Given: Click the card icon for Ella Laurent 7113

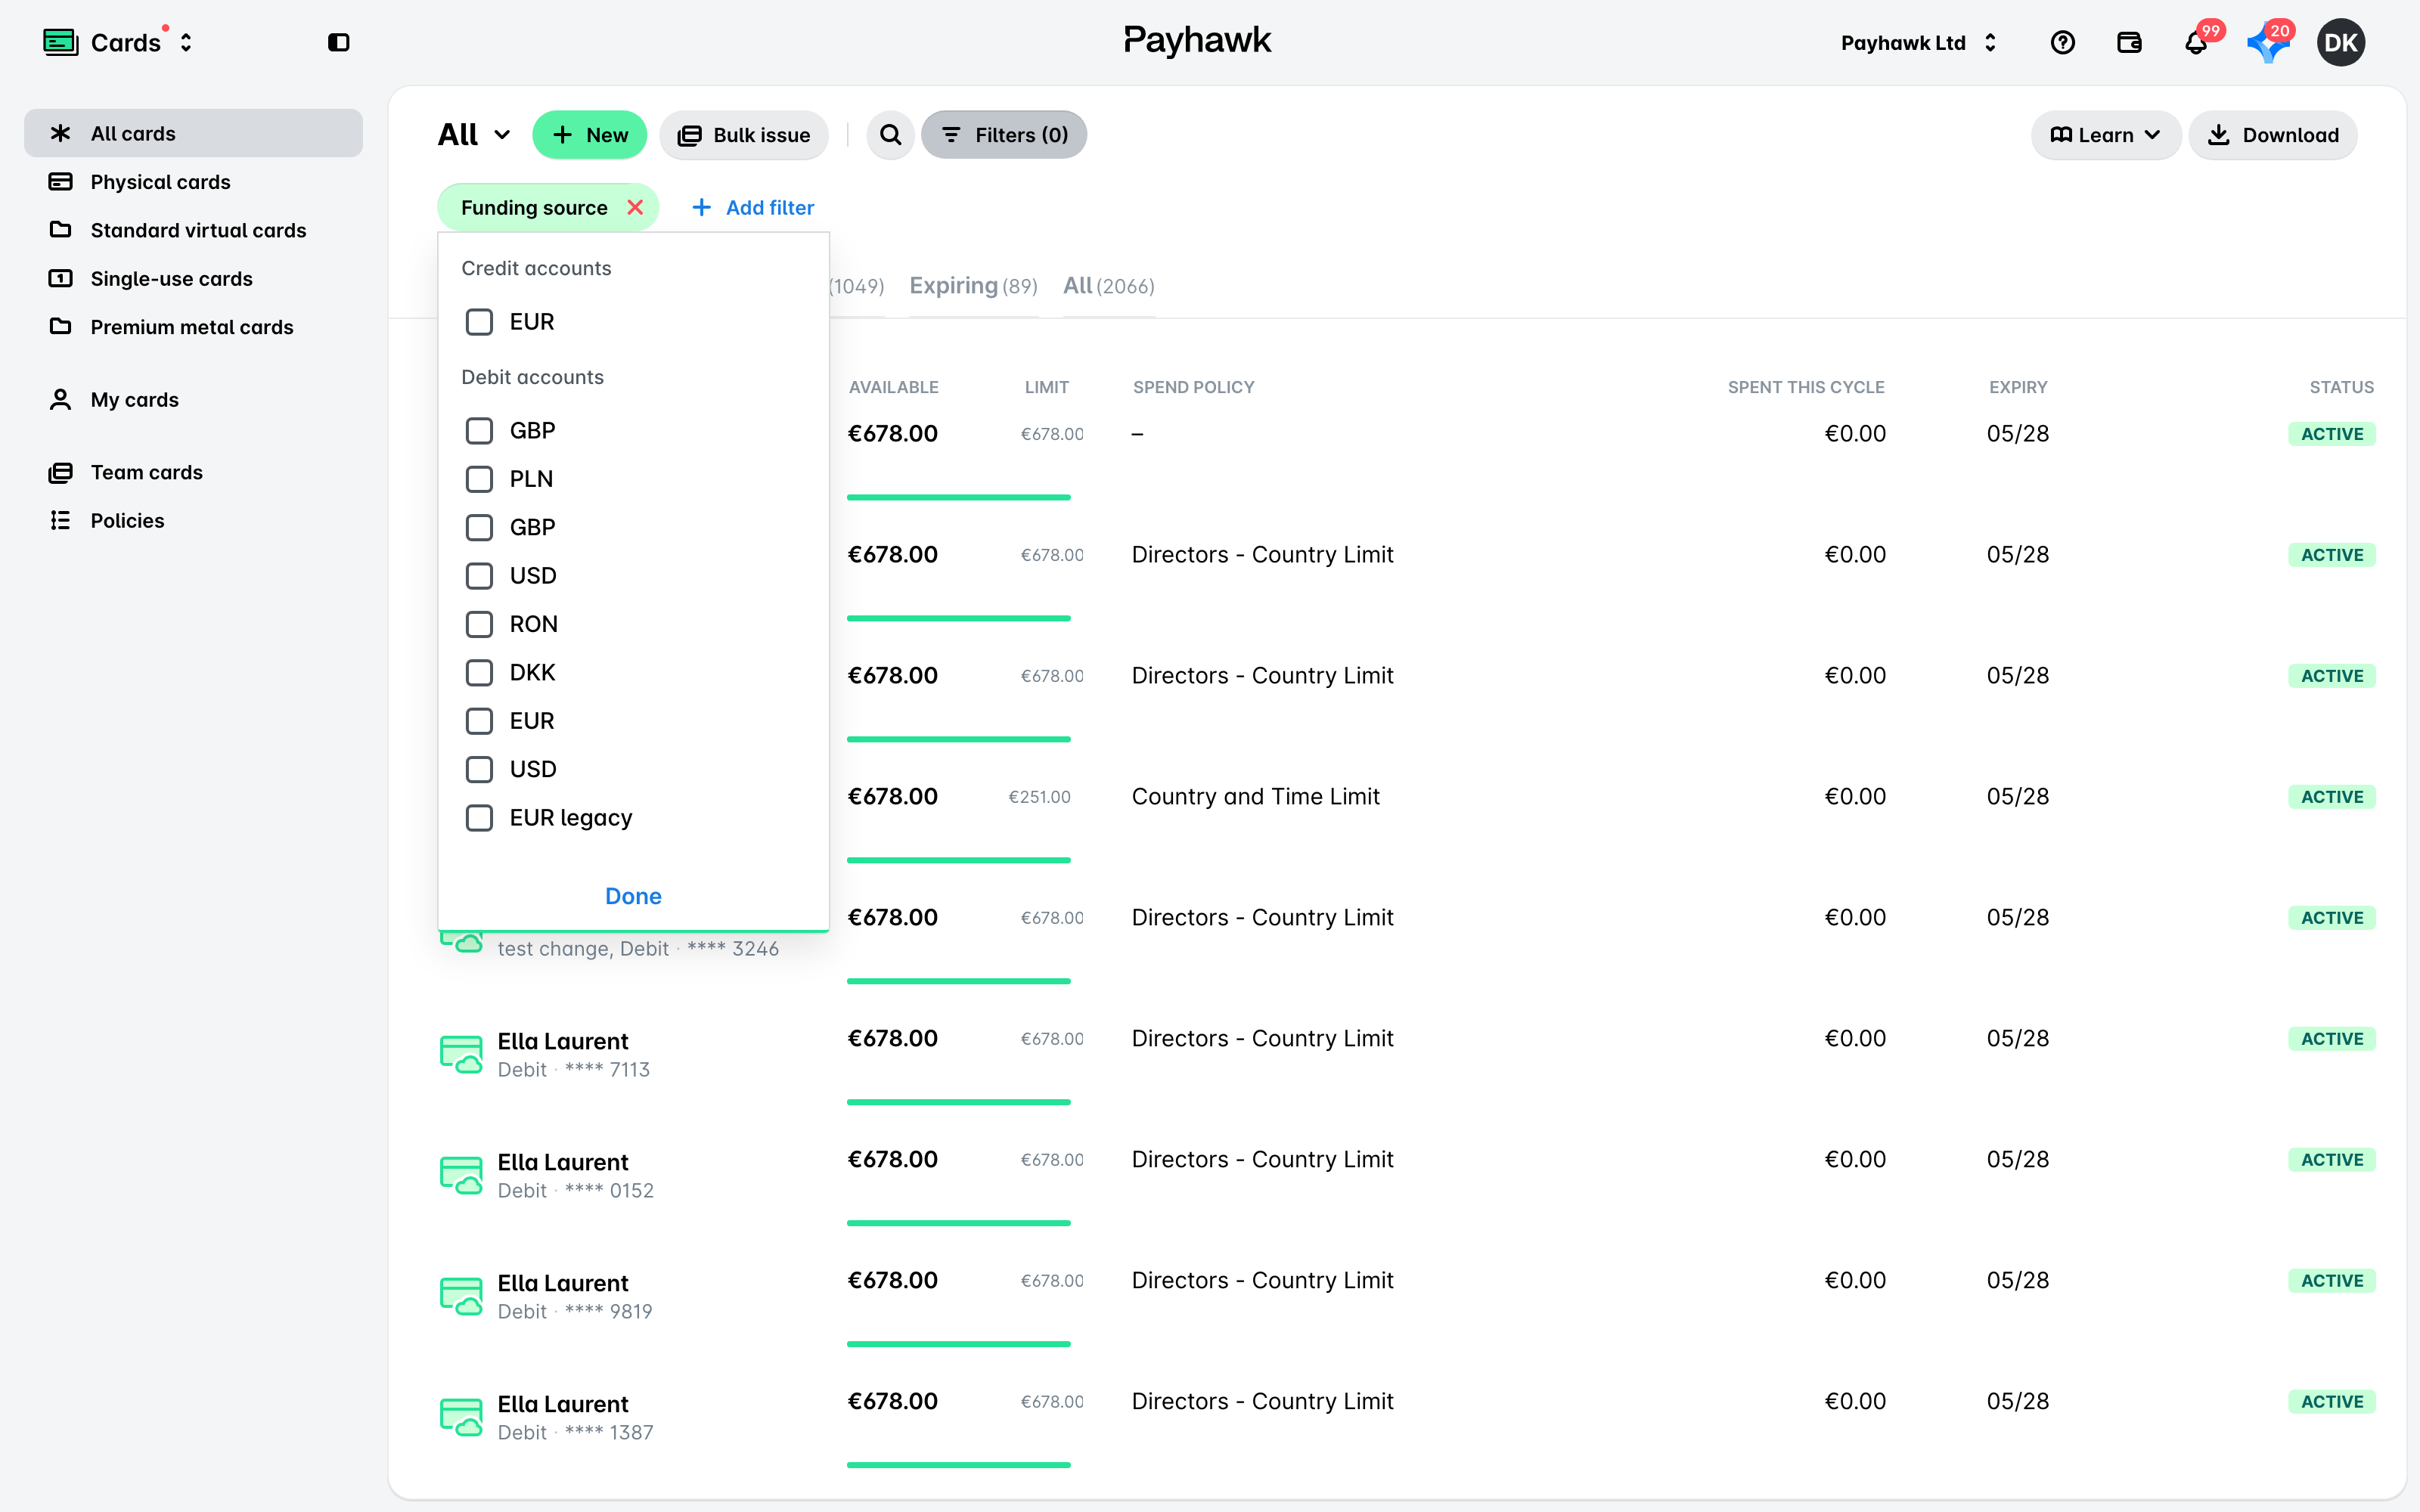Looking at the screenshot, I should pos(462,1054).
